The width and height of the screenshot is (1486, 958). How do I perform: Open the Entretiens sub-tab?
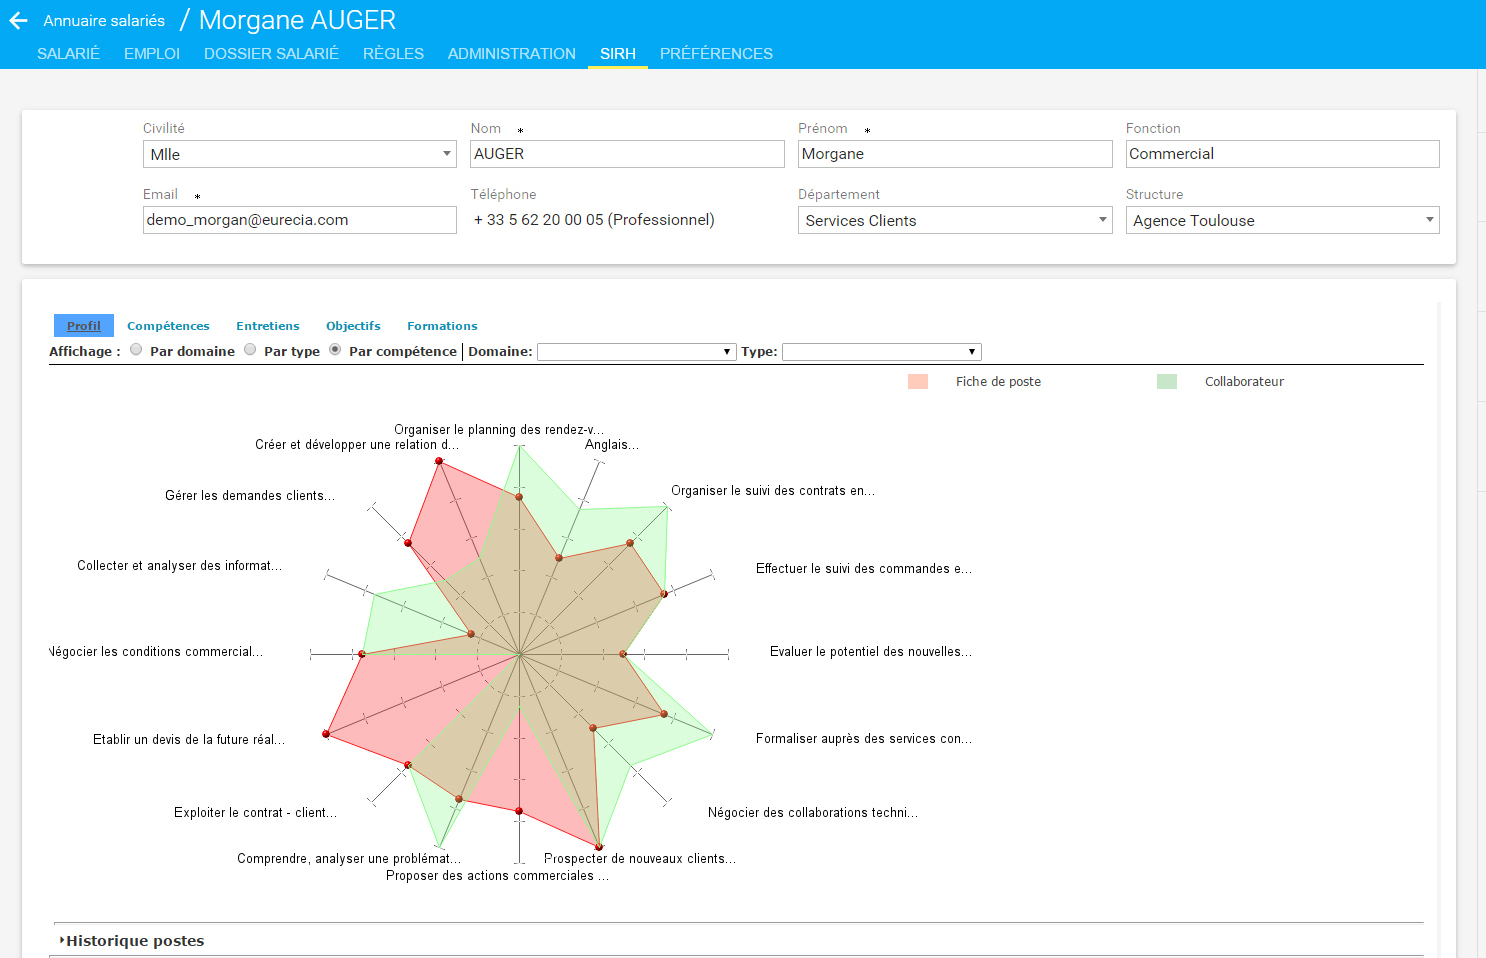[x=268, y=326]
